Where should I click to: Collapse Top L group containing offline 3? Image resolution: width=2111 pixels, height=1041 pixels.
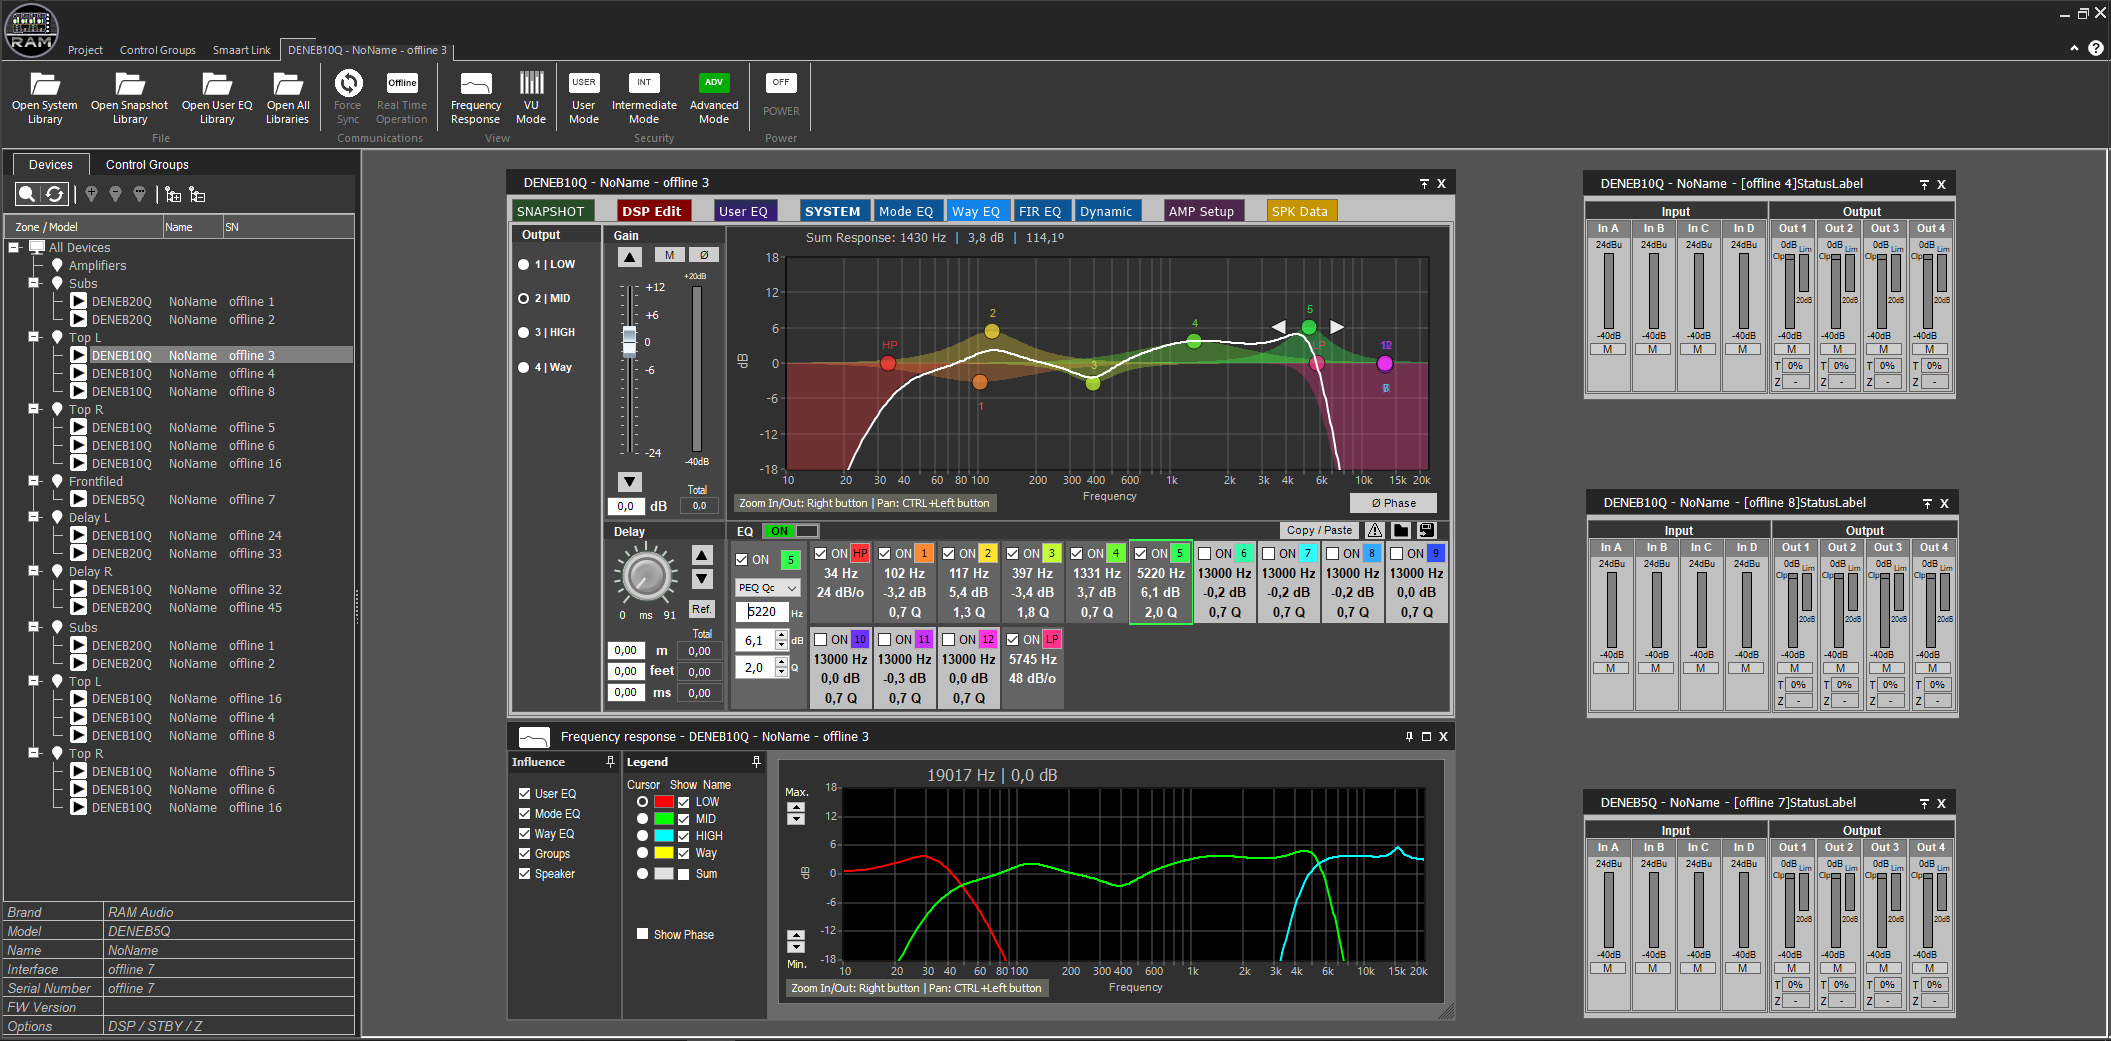click(34, 337)
